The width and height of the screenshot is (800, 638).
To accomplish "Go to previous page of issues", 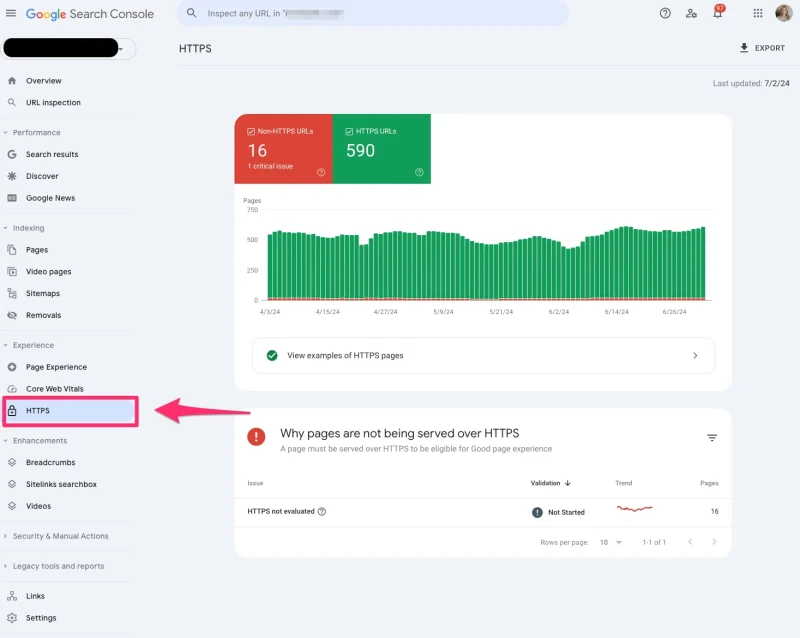I will coord(690,542).
